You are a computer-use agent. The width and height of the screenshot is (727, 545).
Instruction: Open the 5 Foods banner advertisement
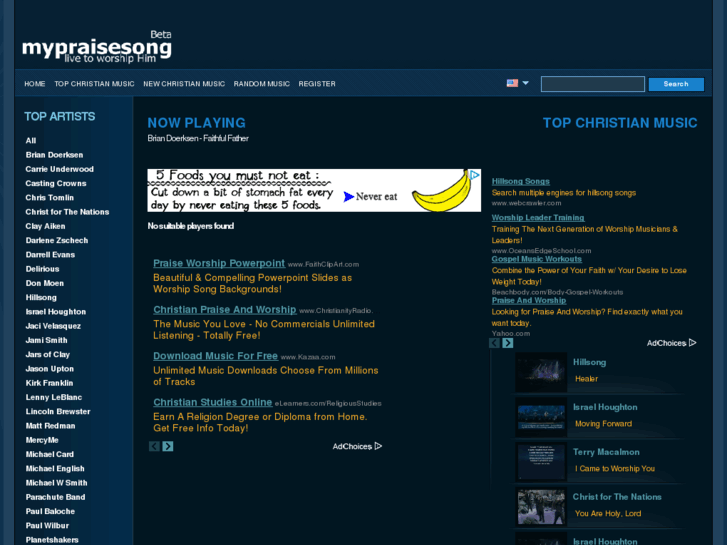pyautogui.click(x=314, y=191)
